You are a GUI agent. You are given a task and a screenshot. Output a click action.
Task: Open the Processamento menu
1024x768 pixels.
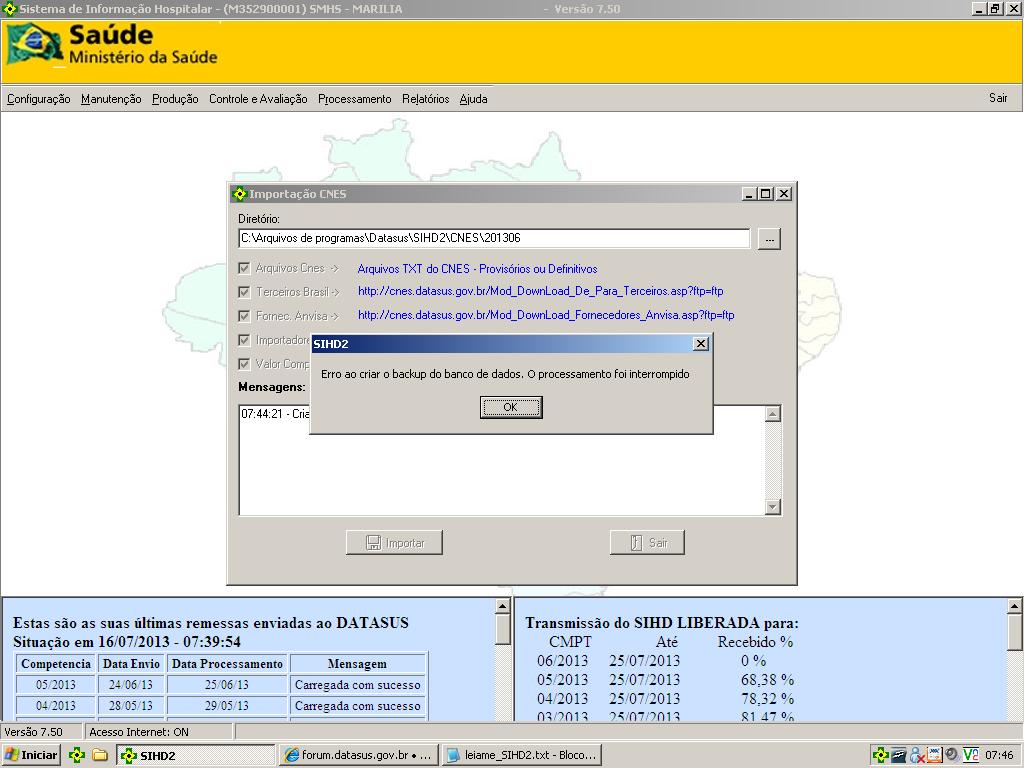pyautogui.click(x=354, y=99)
